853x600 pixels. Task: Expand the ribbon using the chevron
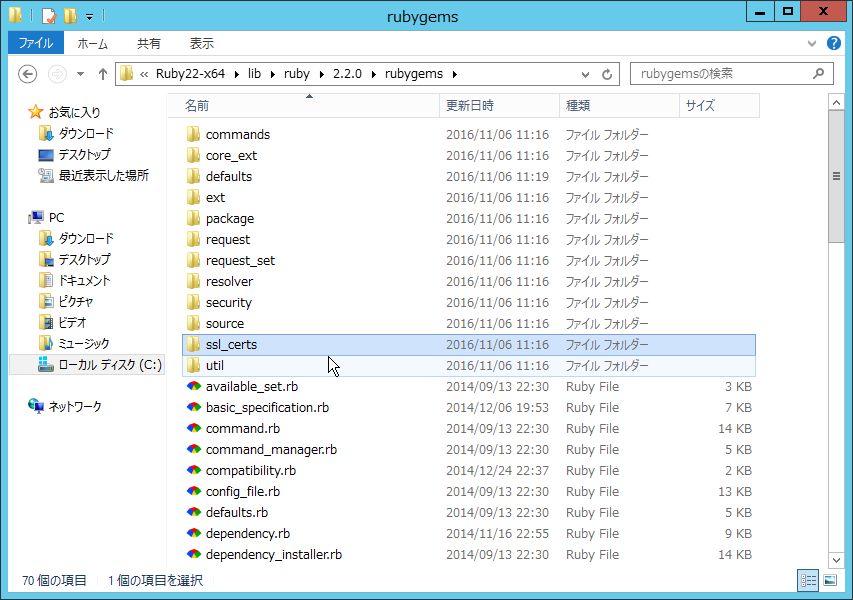point(812,44)
